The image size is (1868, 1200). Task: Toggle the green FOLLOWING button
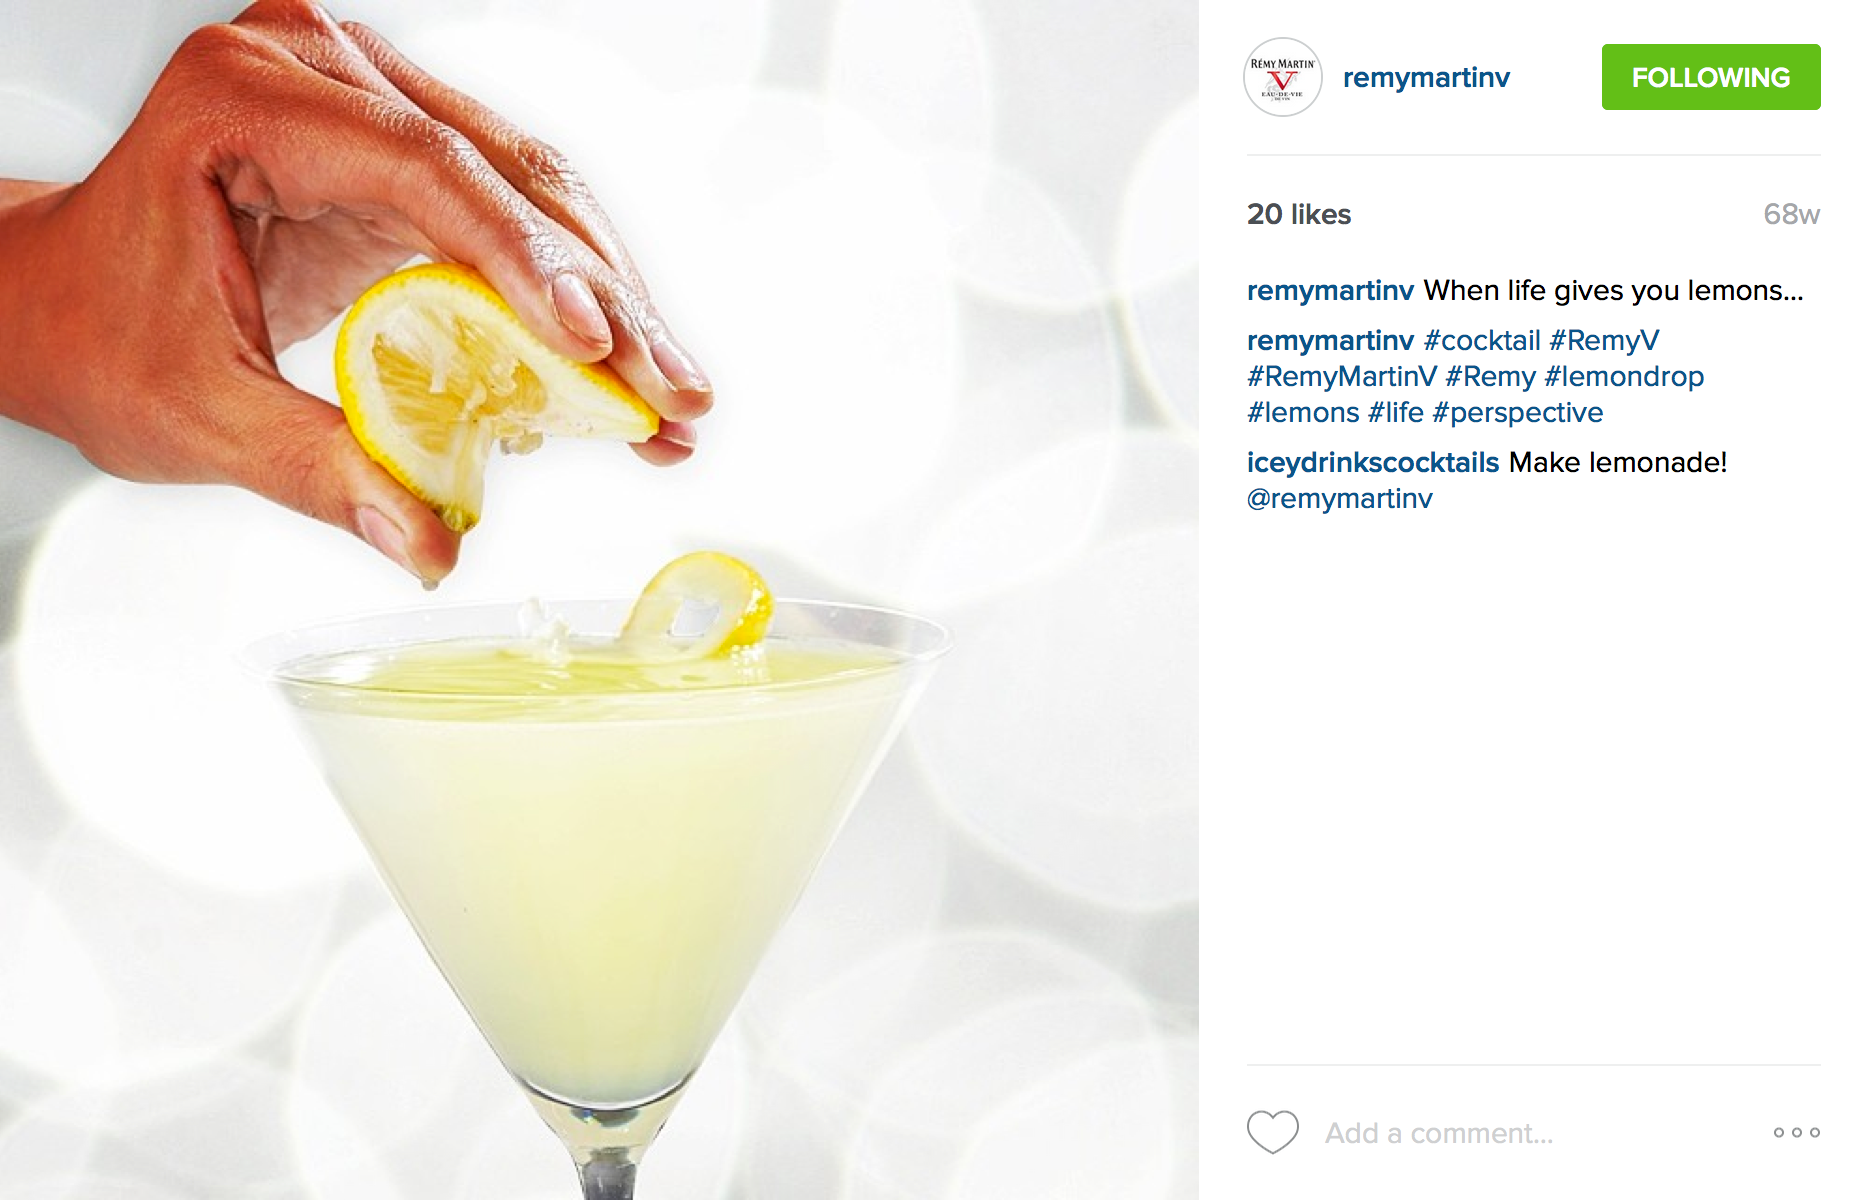(x=1711, y=77)
